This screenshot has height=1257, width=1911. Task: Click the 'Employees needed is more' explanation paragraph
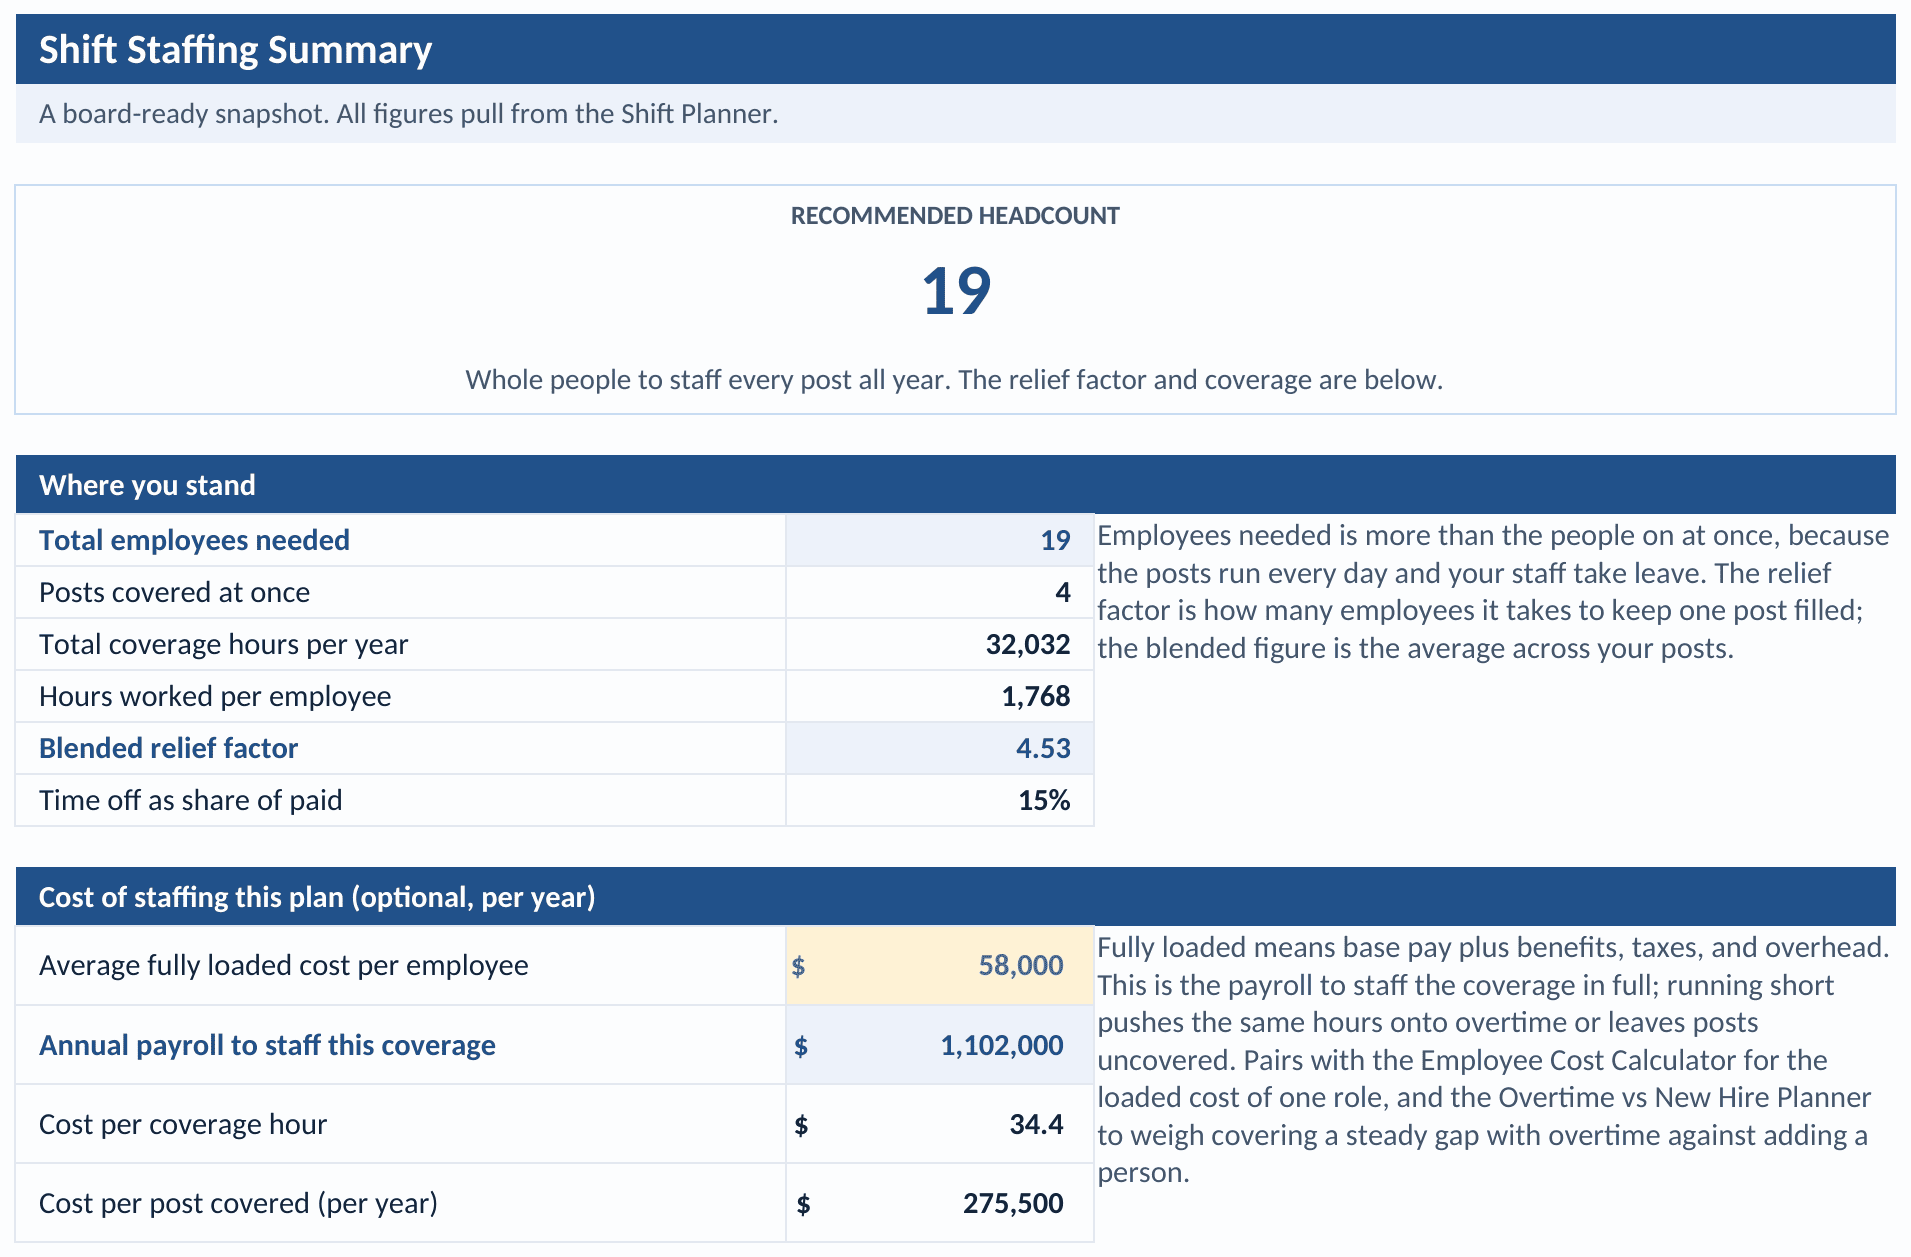click(x=1493, y=592)
